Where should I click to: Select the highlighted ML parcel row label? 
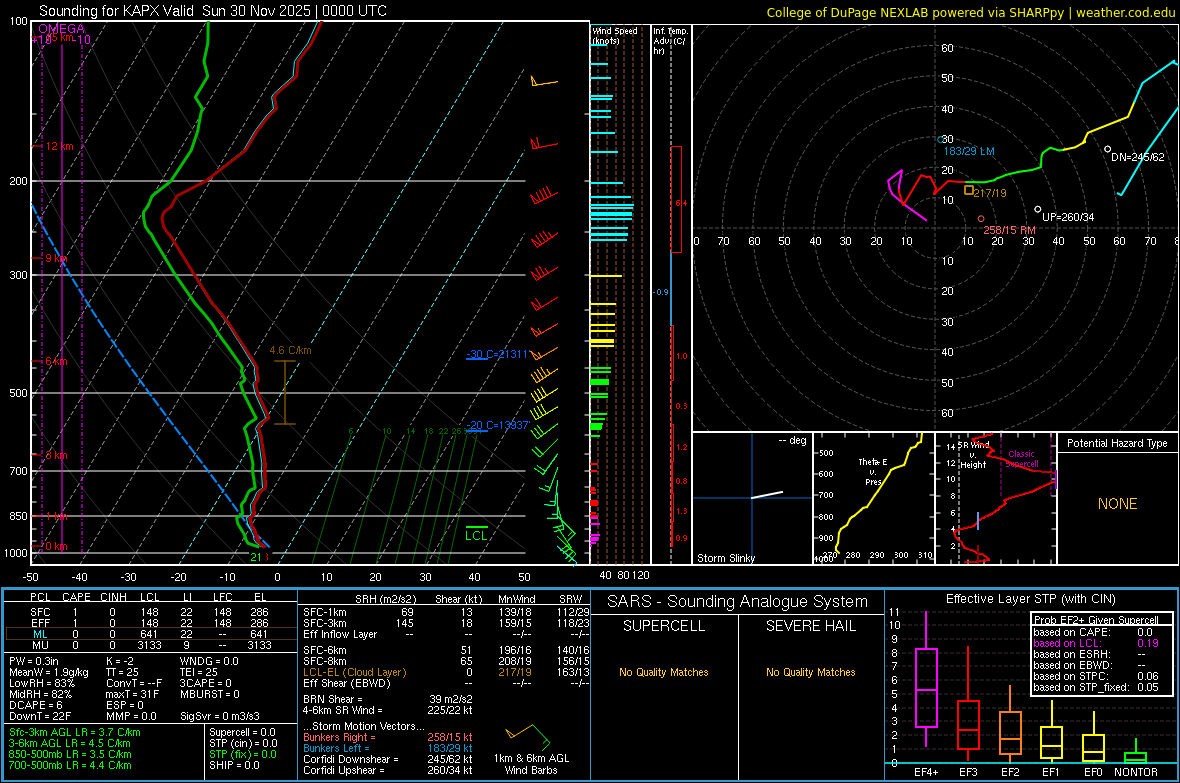tap(40, 634)
